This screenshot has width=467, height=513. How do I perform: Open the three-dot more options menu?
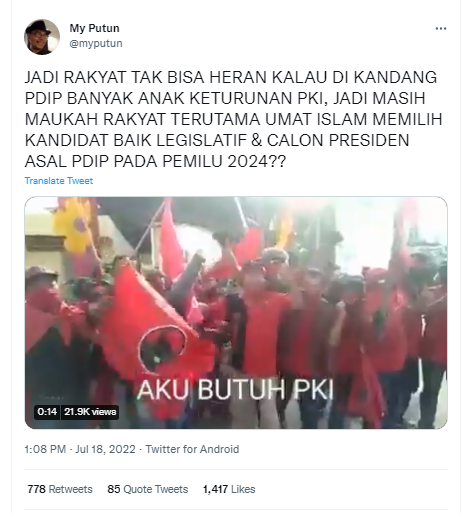click(x=441, y=29)
